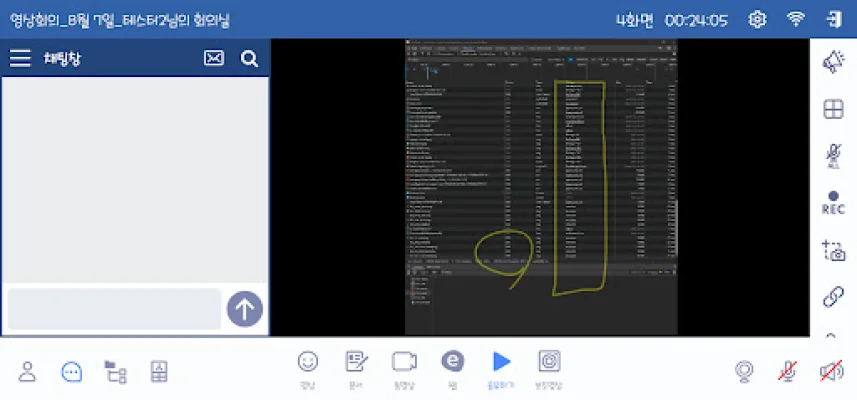Image resolution: width=857 pixels, height=400 pixels.
Task: Open the web browser sharing tool
Action: tap(453, 362)
